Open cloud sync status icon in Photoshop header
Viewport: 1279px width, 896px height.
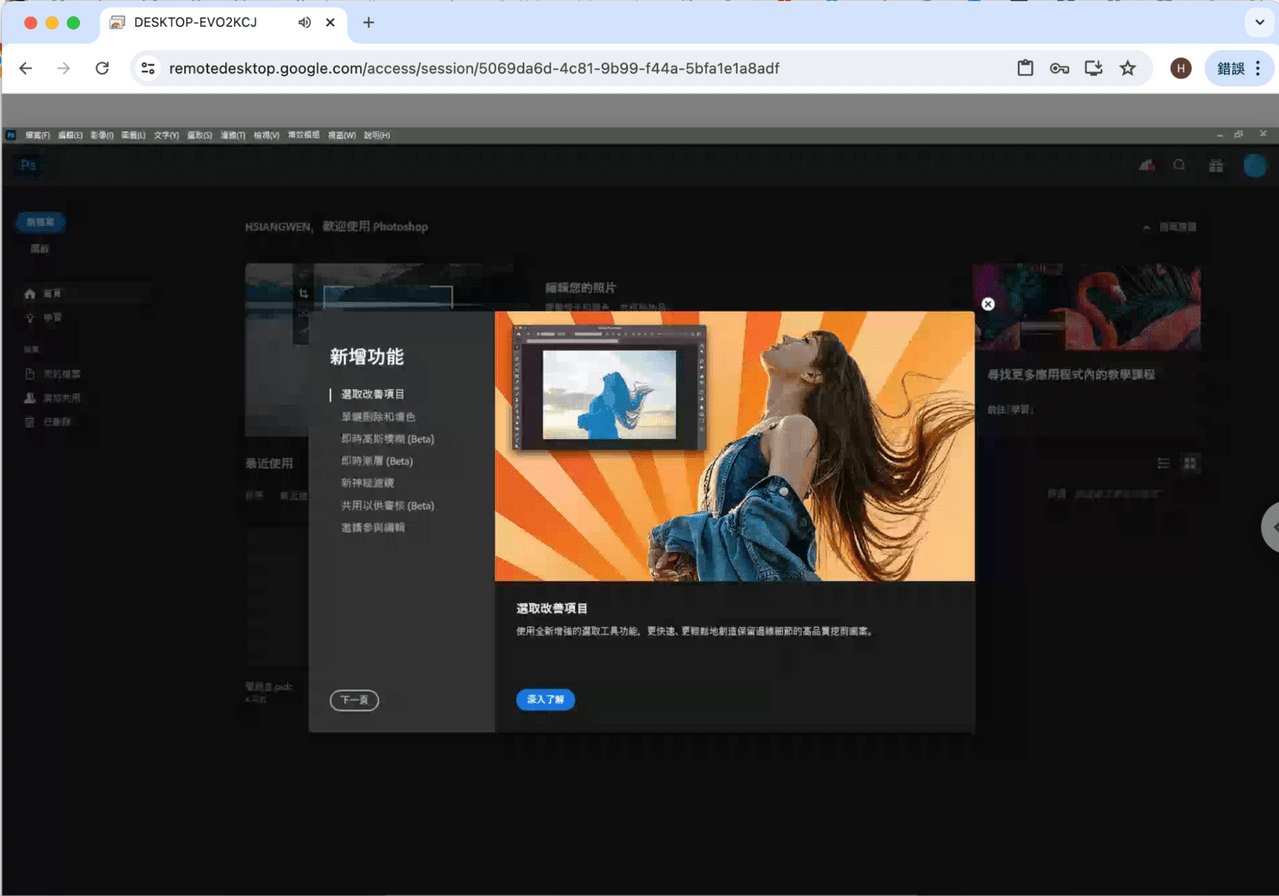click(1147, 166)
